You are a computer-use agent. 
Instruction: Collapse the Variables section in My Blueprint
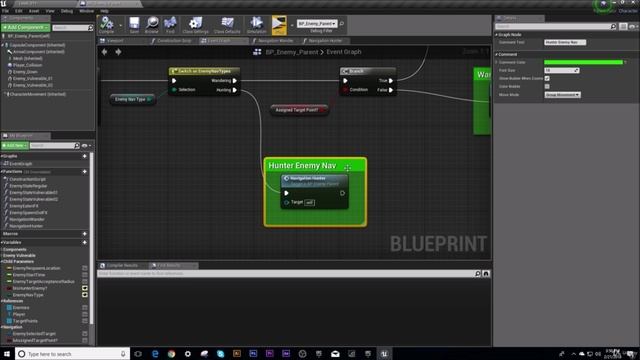[x=2, y=242]
